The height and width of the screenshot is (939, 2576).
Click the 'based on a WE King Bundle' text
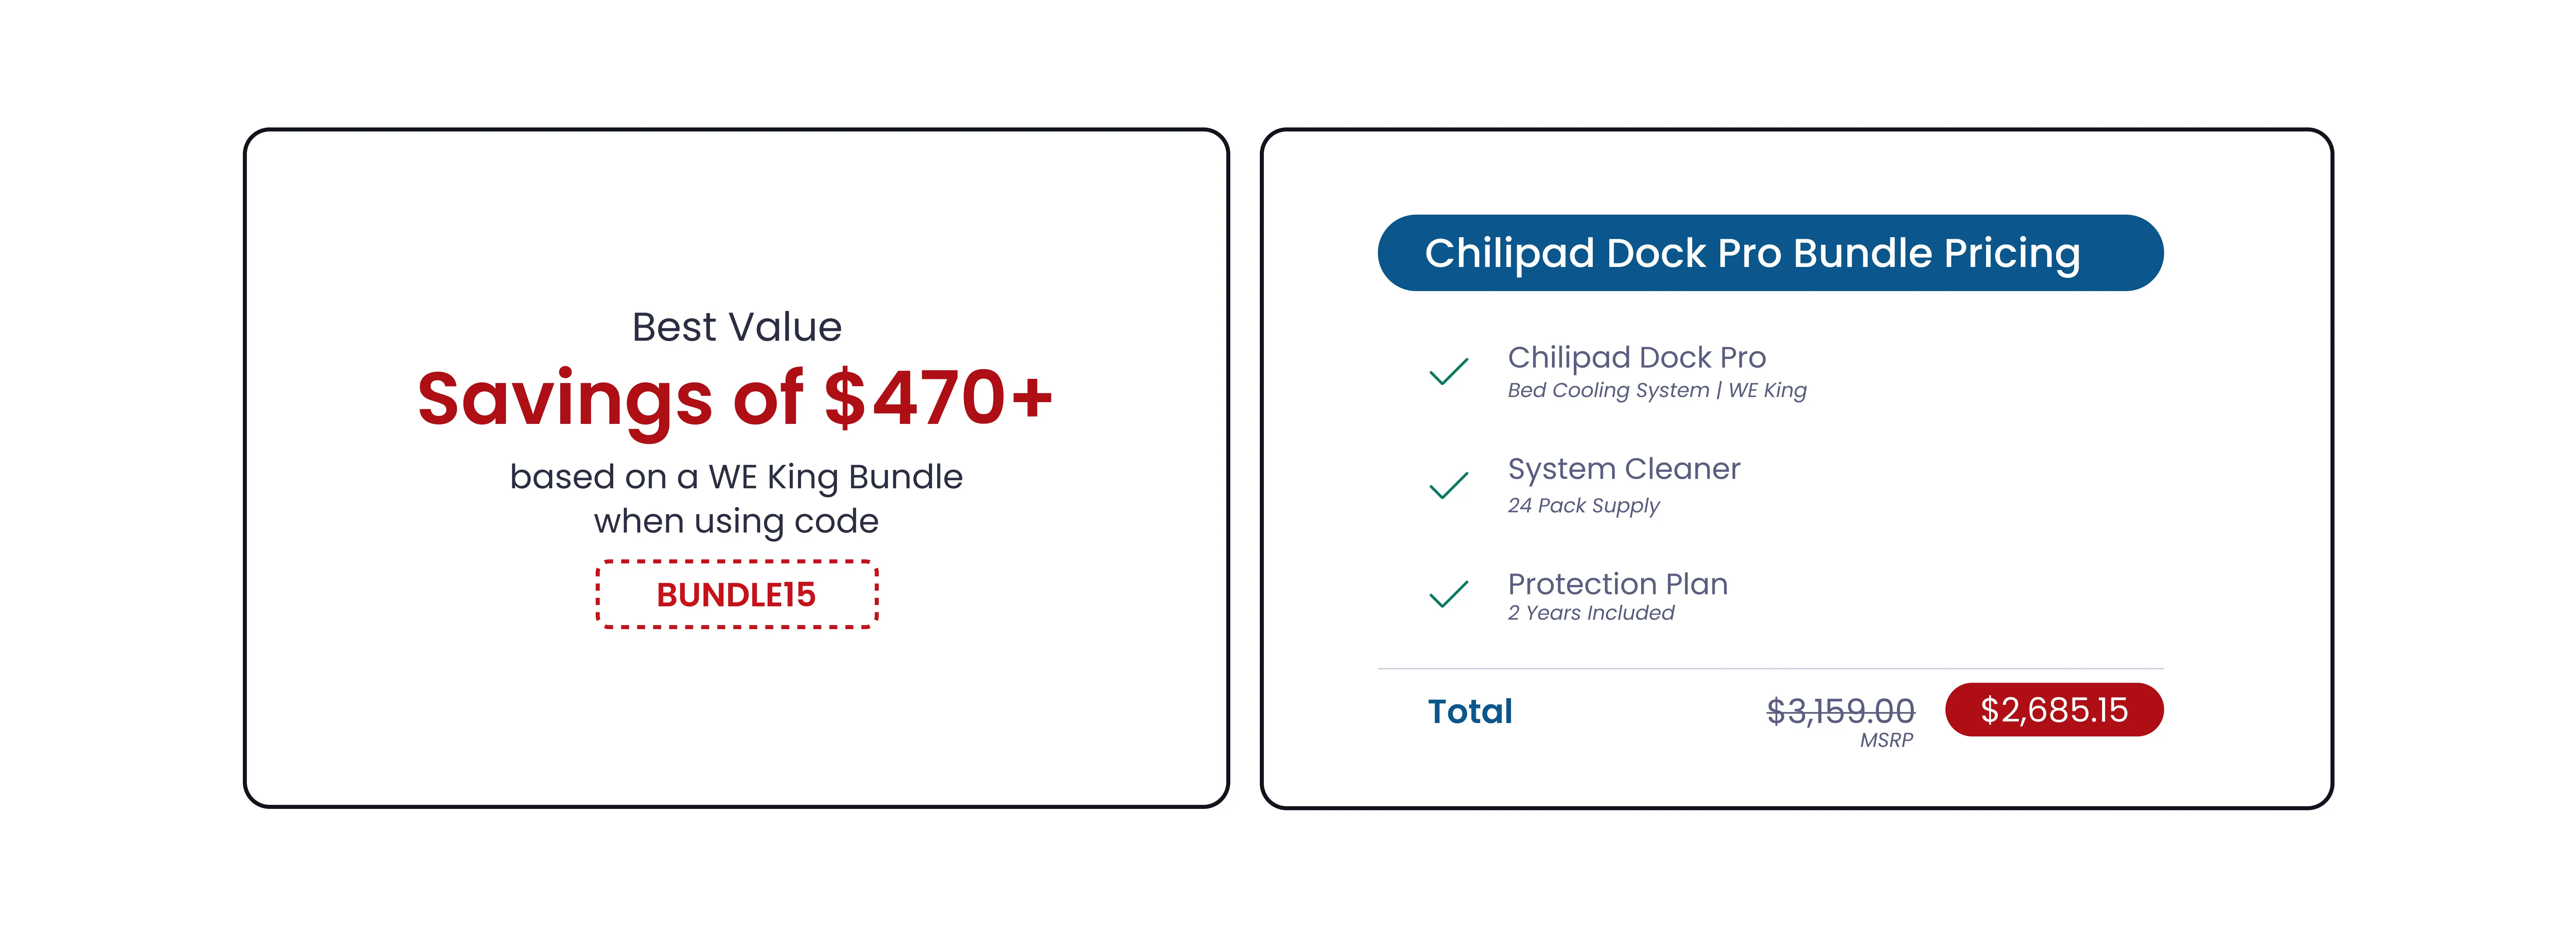[736, 477]
